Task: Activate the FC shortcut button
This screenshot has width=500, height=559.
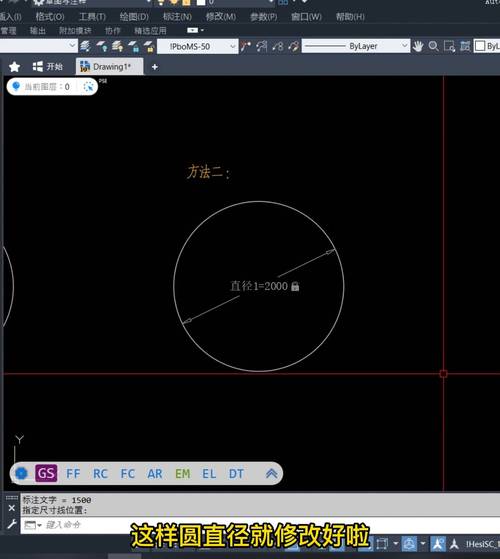Action: point(128,474)
